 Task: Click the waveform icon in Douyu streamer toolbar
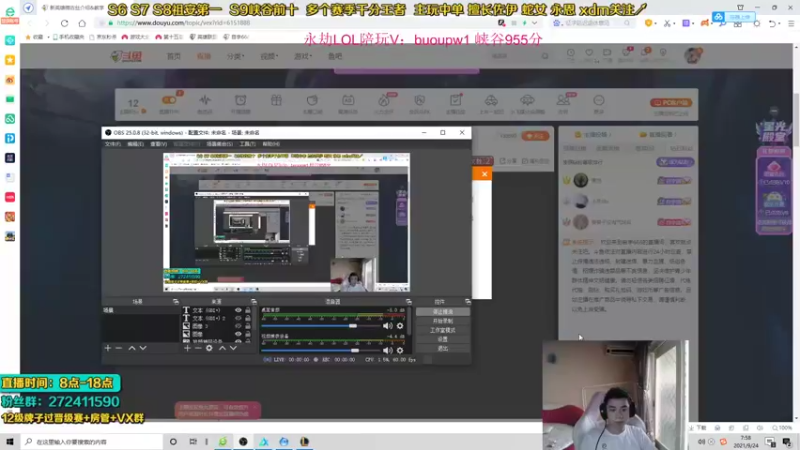(x=205, y=101)
